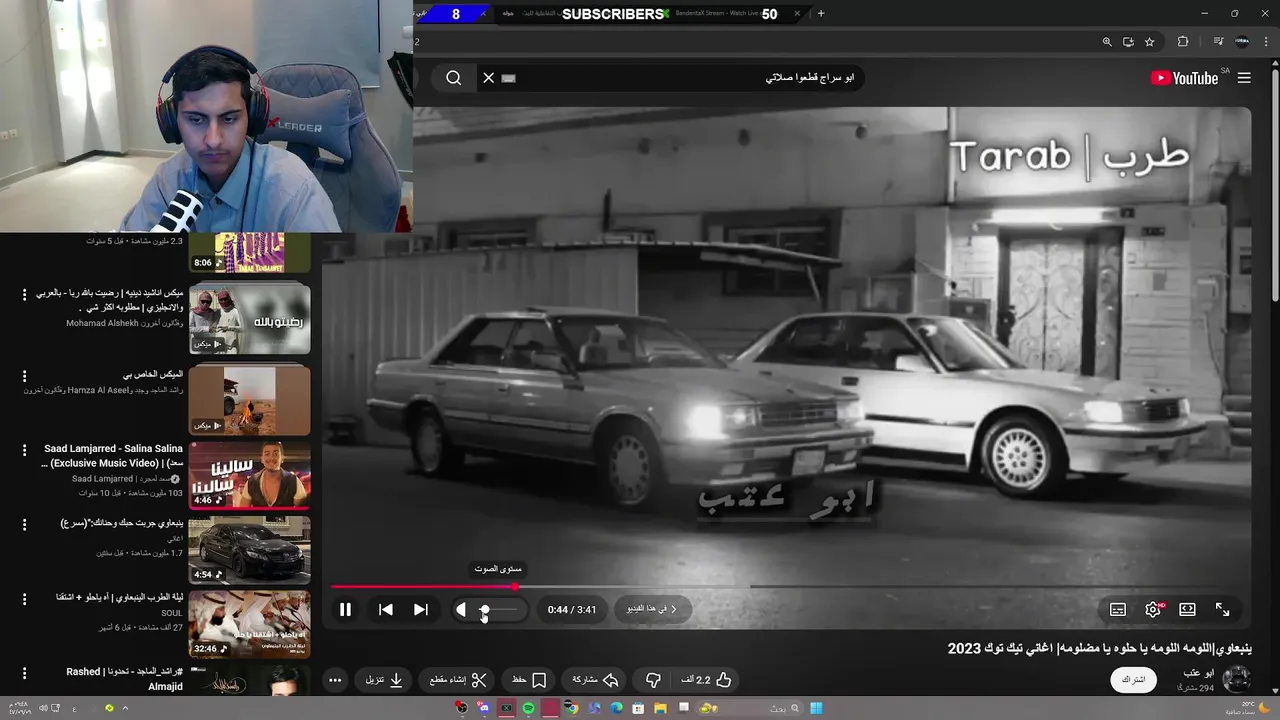Open ينبعاوي جريت حبك title
The height and width of the screenshot is (720, 1280).
pos(122,523)
